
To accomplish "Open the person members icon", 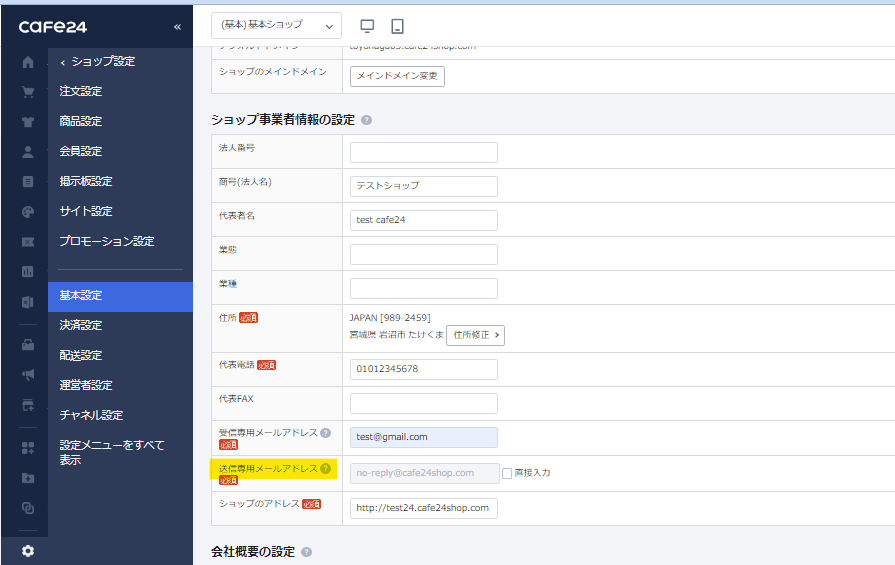I will [27, 152].
